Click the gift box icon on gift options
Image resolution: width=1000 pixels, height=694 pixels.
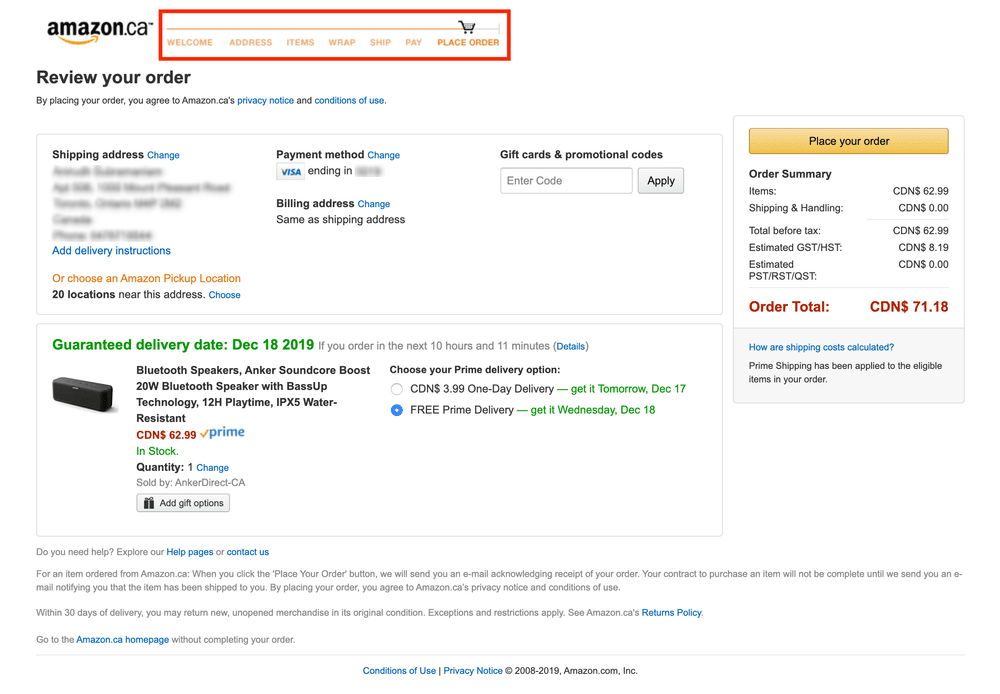click(x=149, y=503)
